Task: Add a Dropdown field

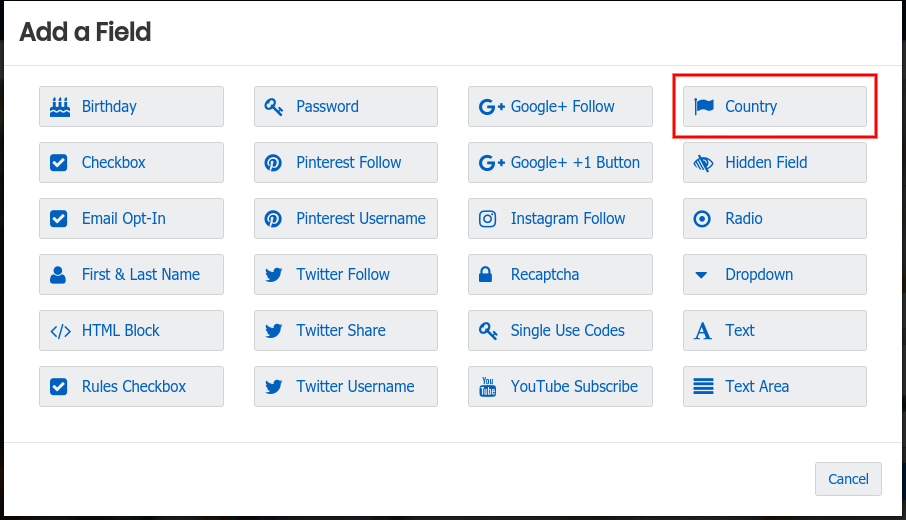Action: coord(774,274)
